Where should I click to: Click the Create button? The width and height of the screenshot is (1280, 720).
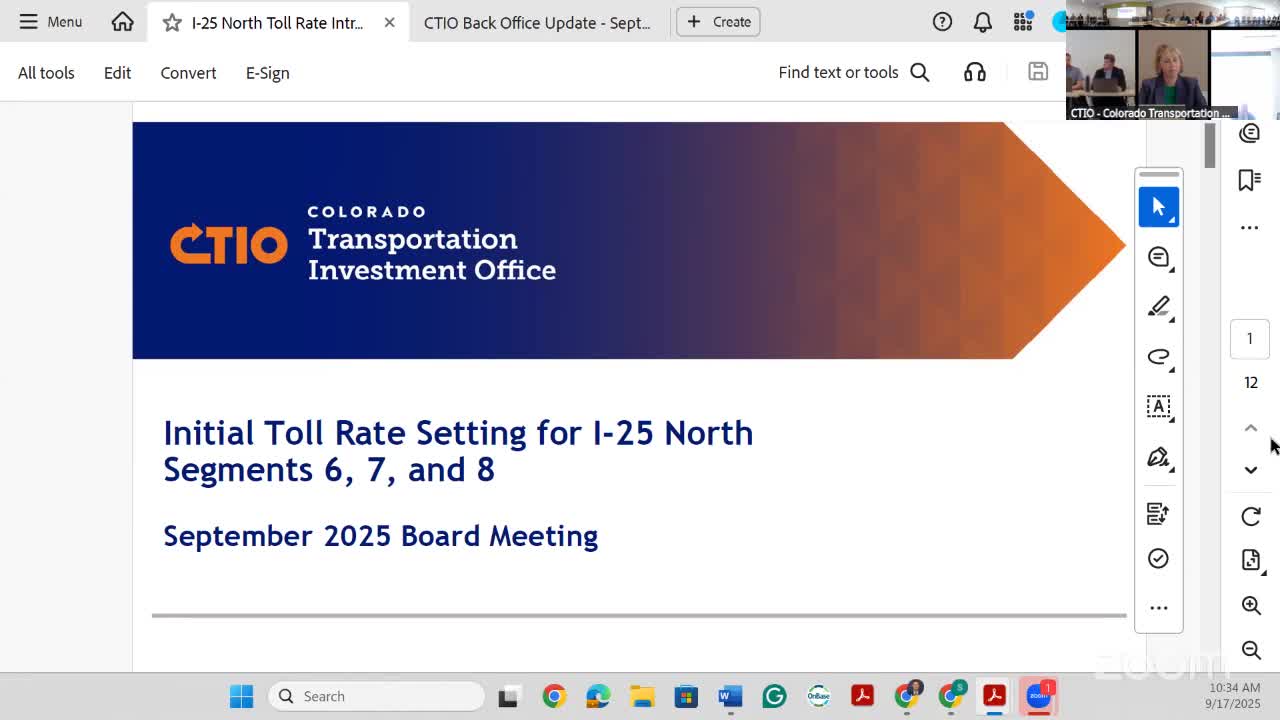[x=719, y=22]
